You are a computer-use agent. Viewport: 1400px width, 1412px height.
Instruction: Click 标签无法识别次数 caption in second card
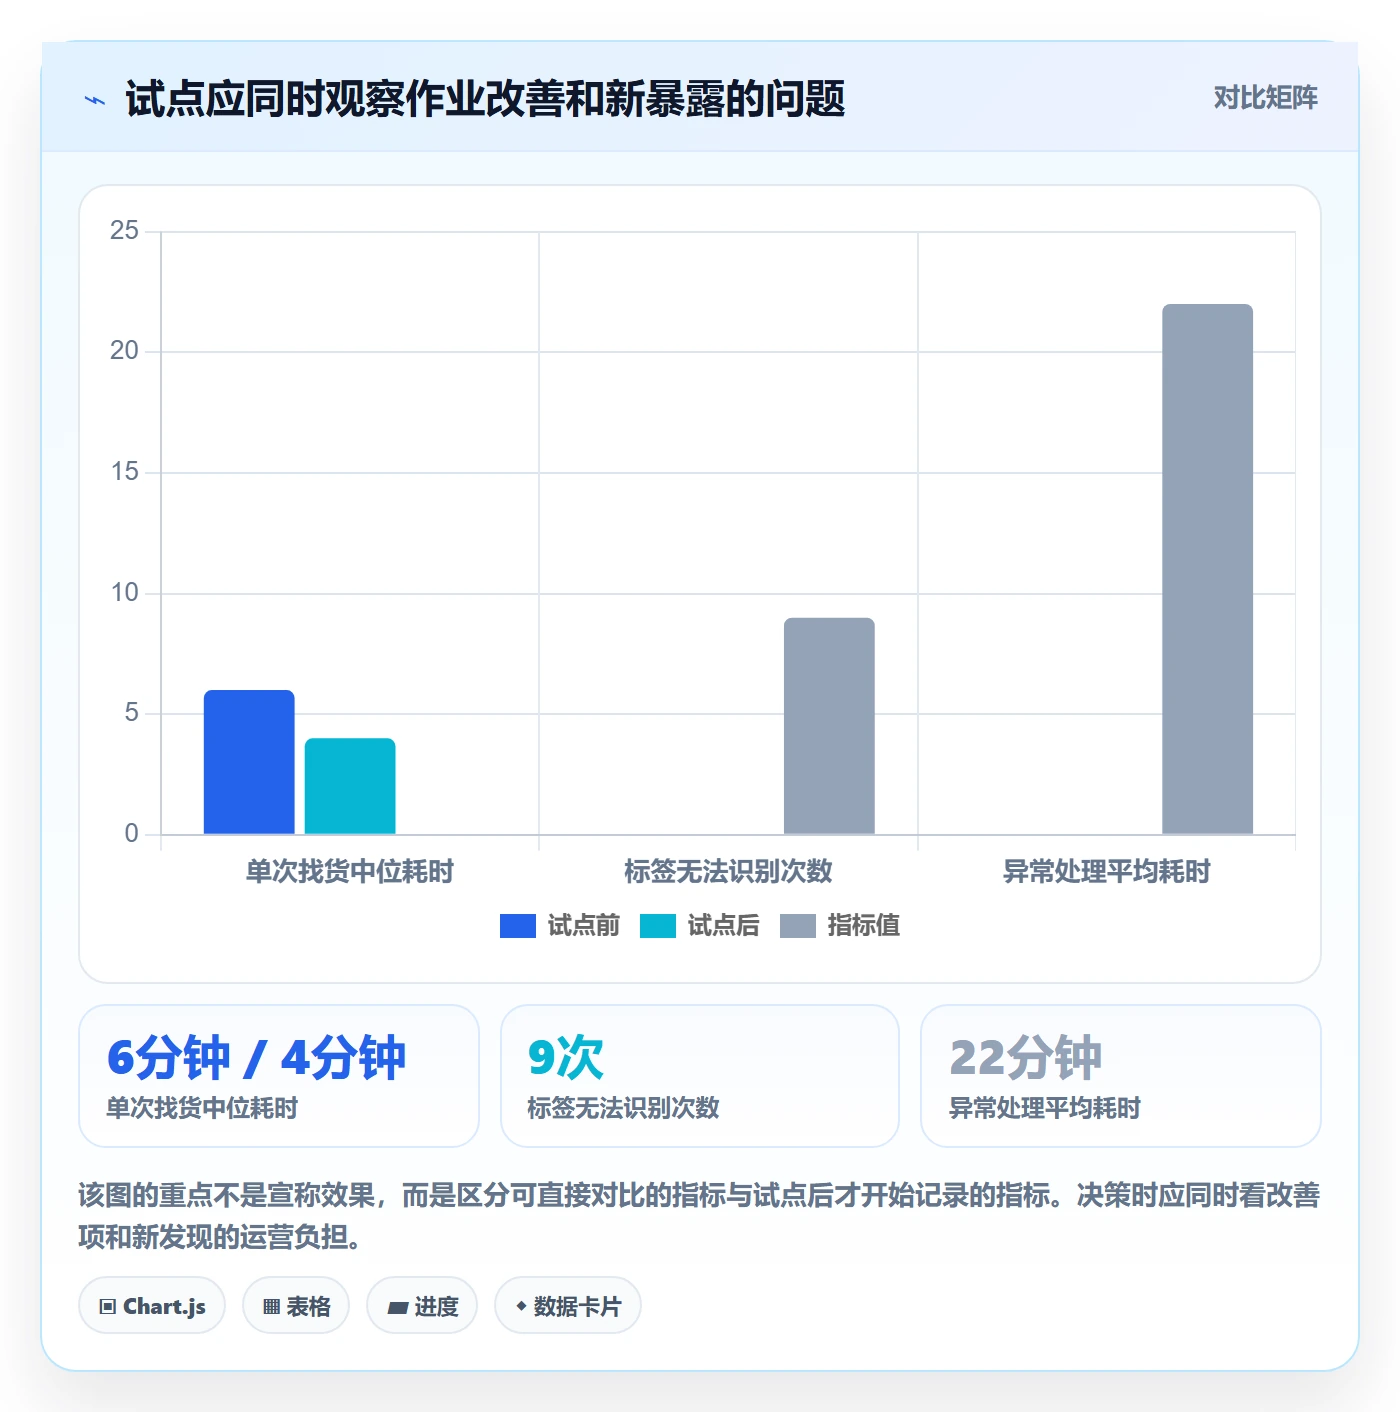(x=623, y=1108)
